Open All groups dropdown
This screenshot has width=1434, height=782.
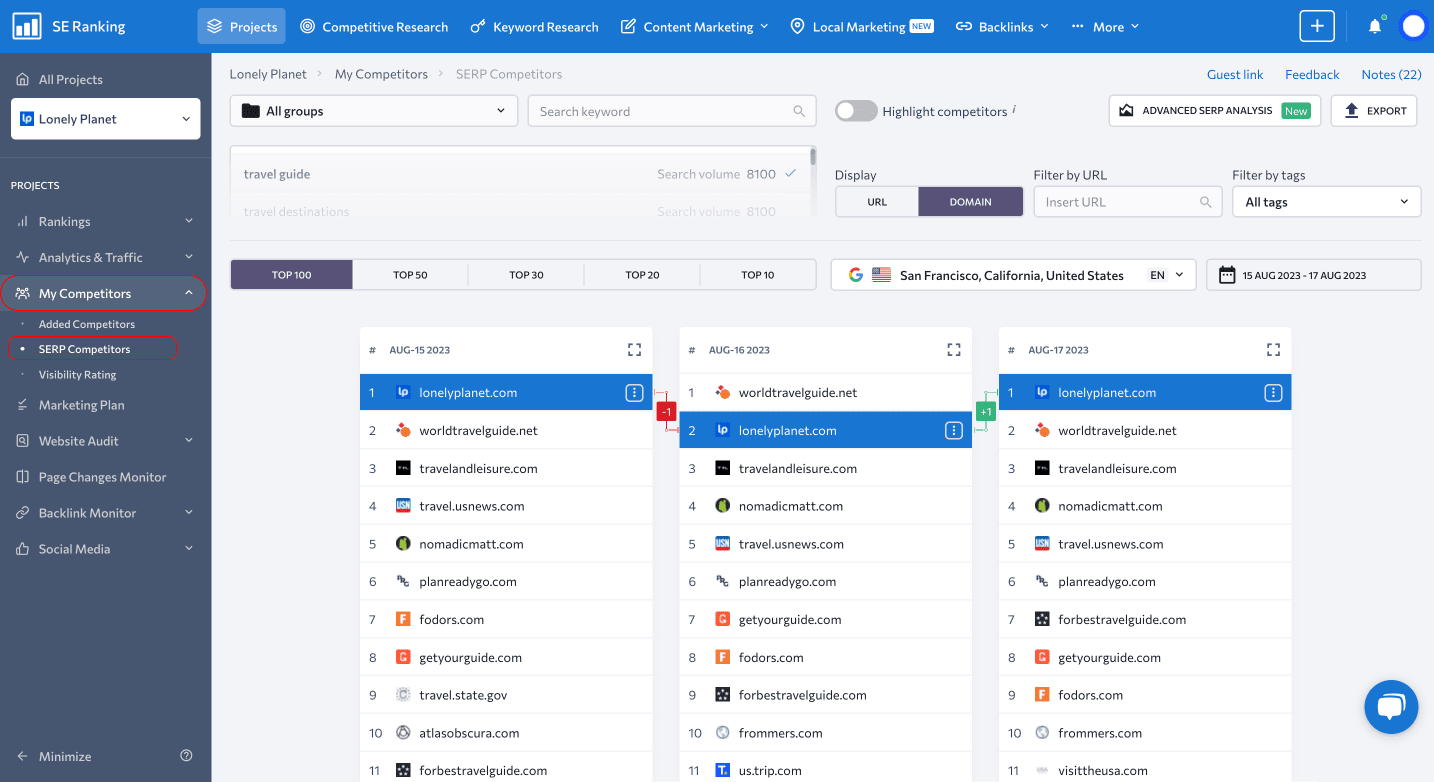click(x=374, y=111)
